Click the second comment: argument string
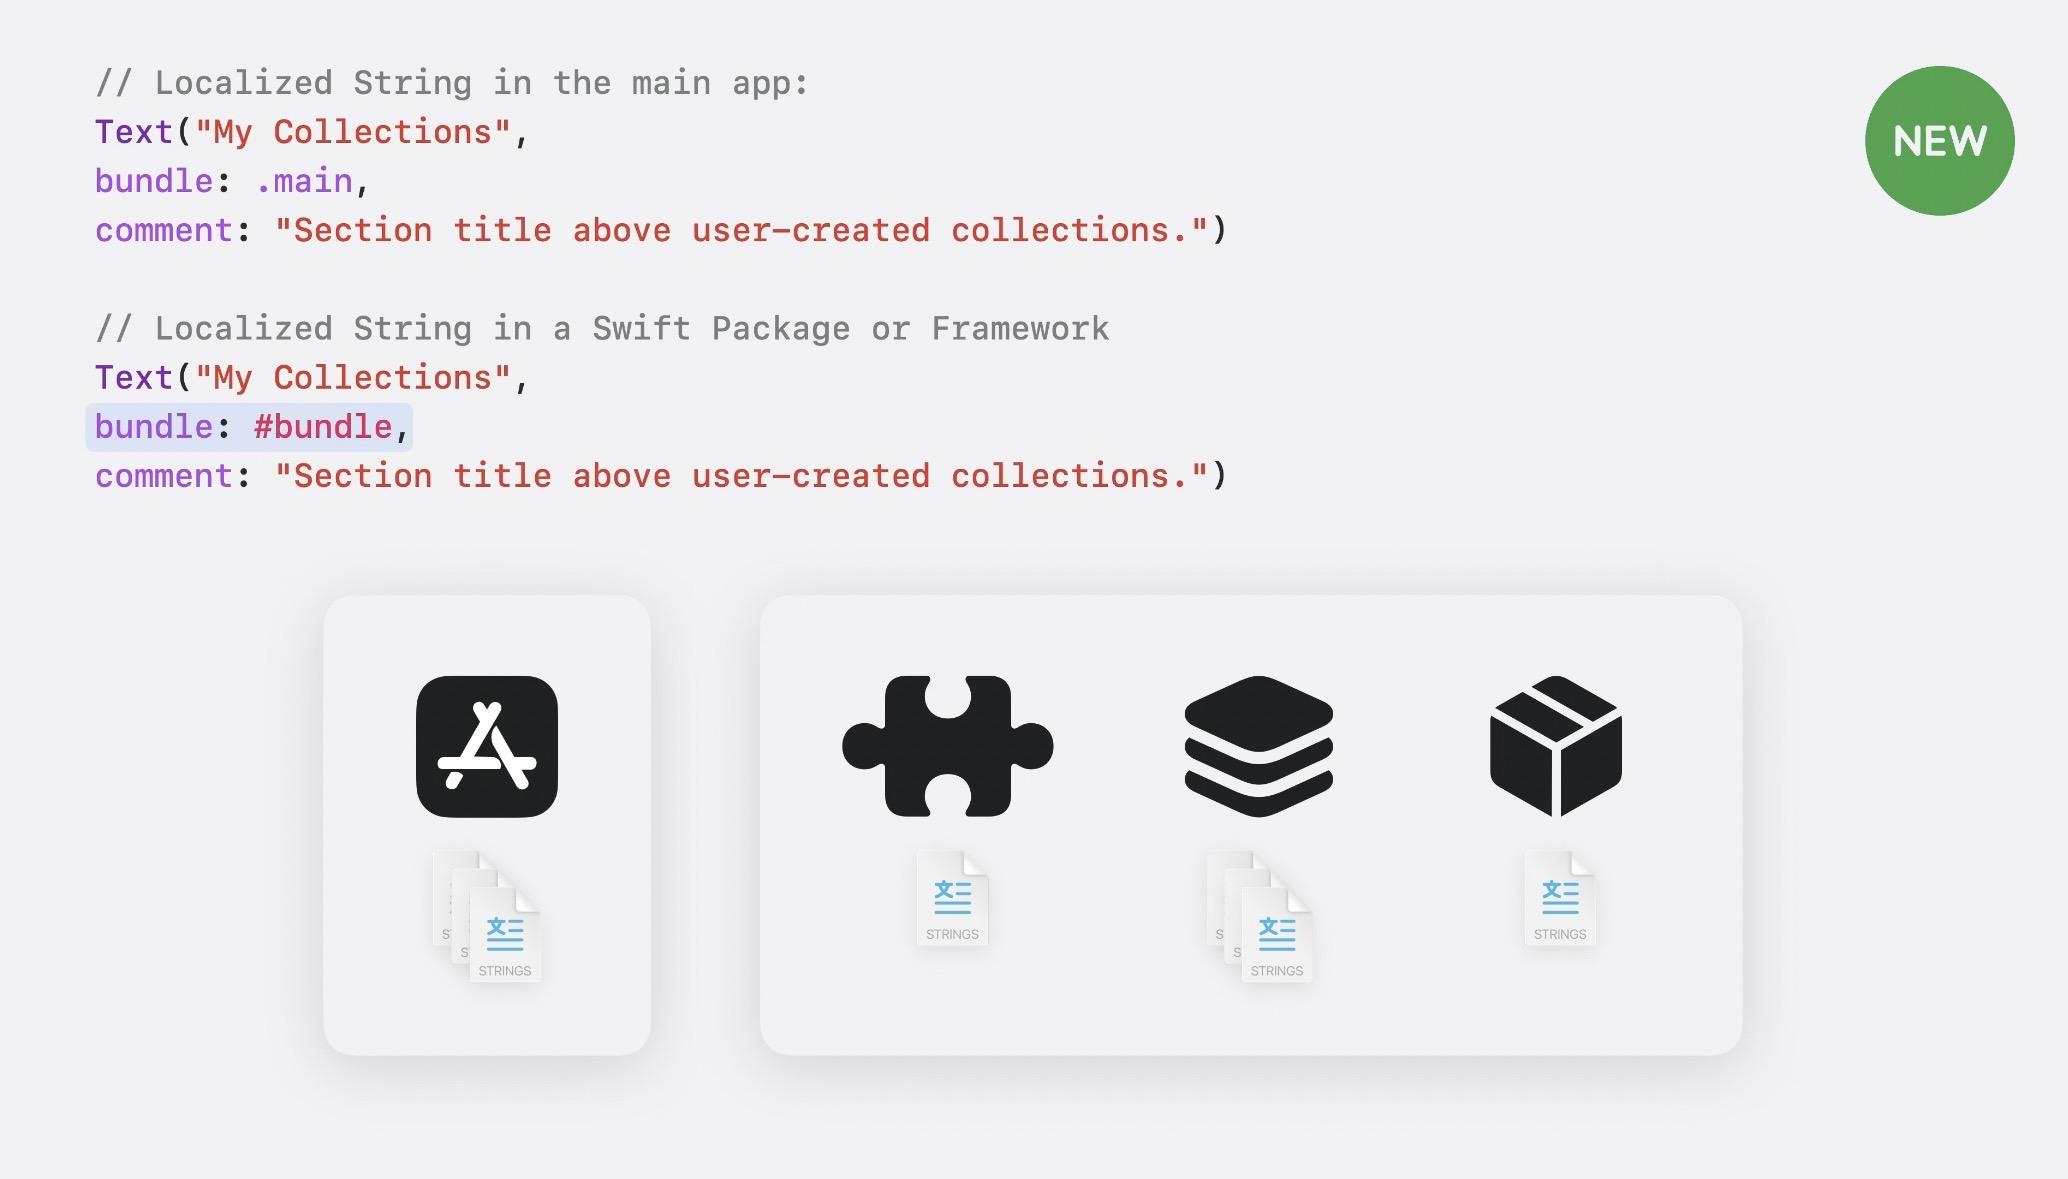 pyautogui.click(x=741, y=476)
